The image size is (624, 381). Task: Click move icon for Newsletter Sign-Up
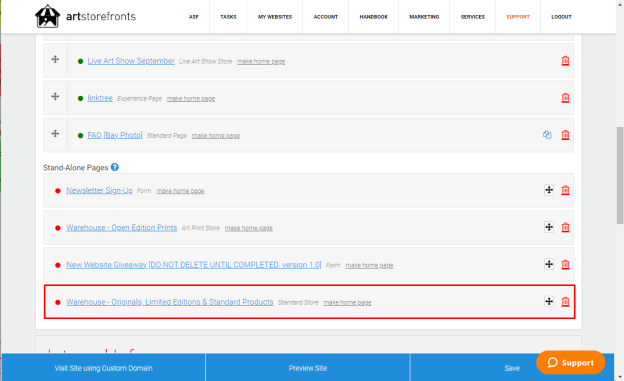(x=549, y=190)
